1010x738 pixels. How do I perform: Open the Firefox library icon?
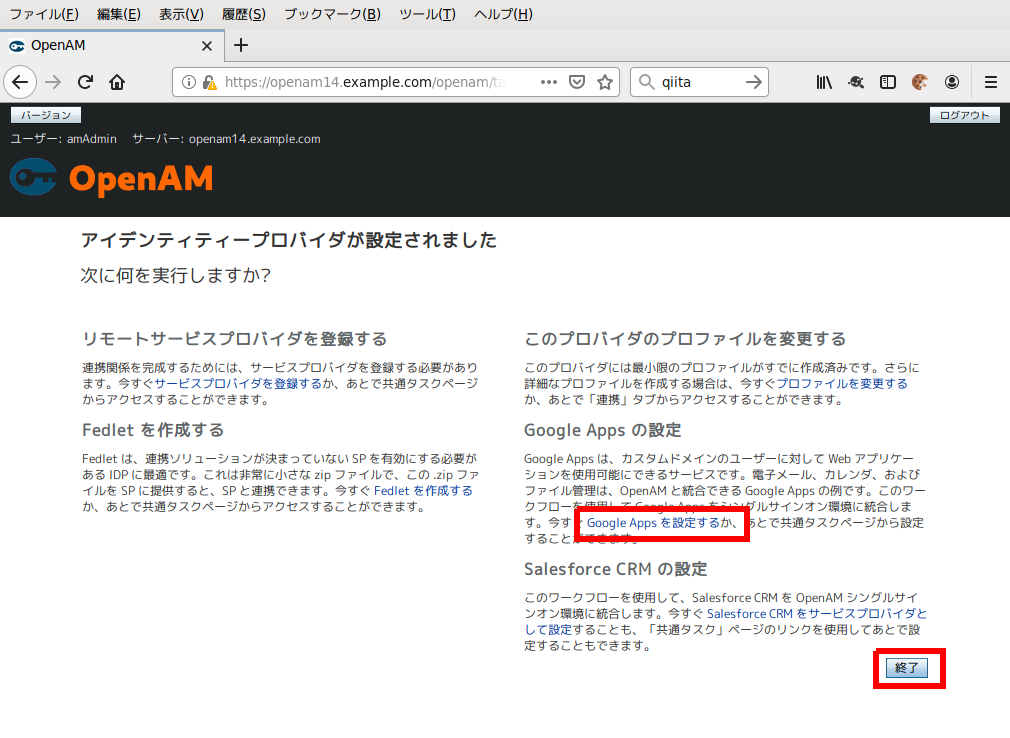coord(824,82)
